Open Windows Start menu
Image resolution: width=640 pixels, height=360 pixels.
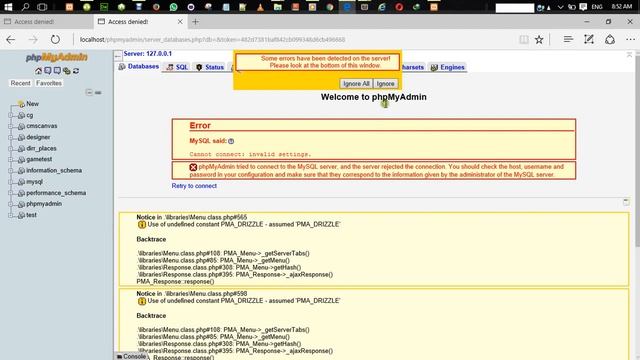(x=8, y=7)
